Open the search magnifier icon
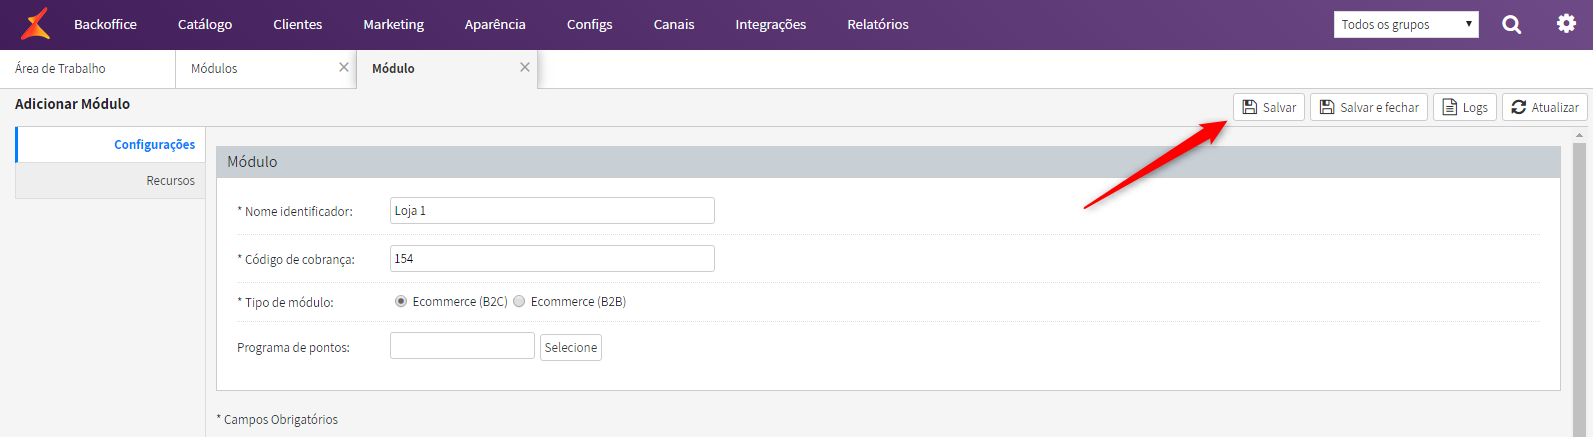Screen dimensions: 1593x437 click(x=1511, y=24)
